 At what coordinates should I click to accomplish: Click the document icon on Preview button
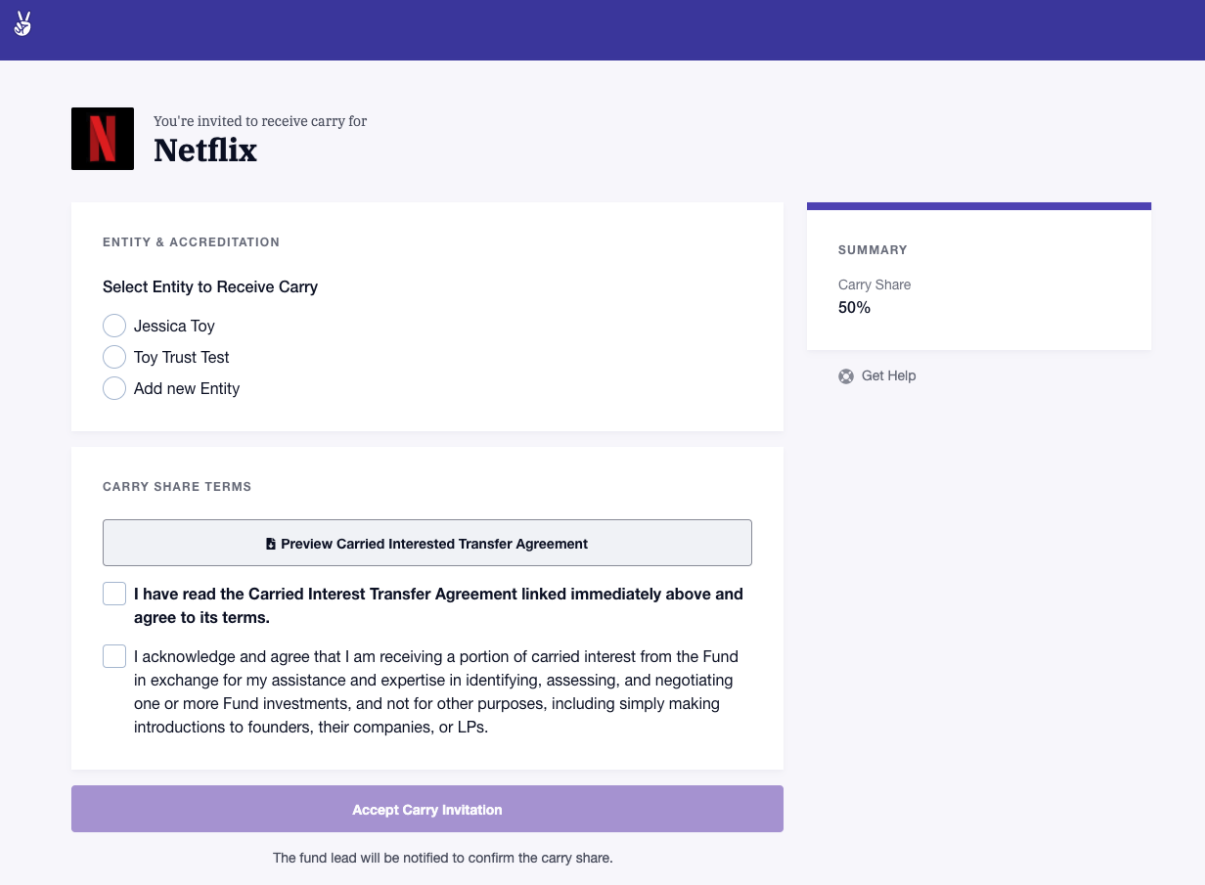[x=271, y=544]
